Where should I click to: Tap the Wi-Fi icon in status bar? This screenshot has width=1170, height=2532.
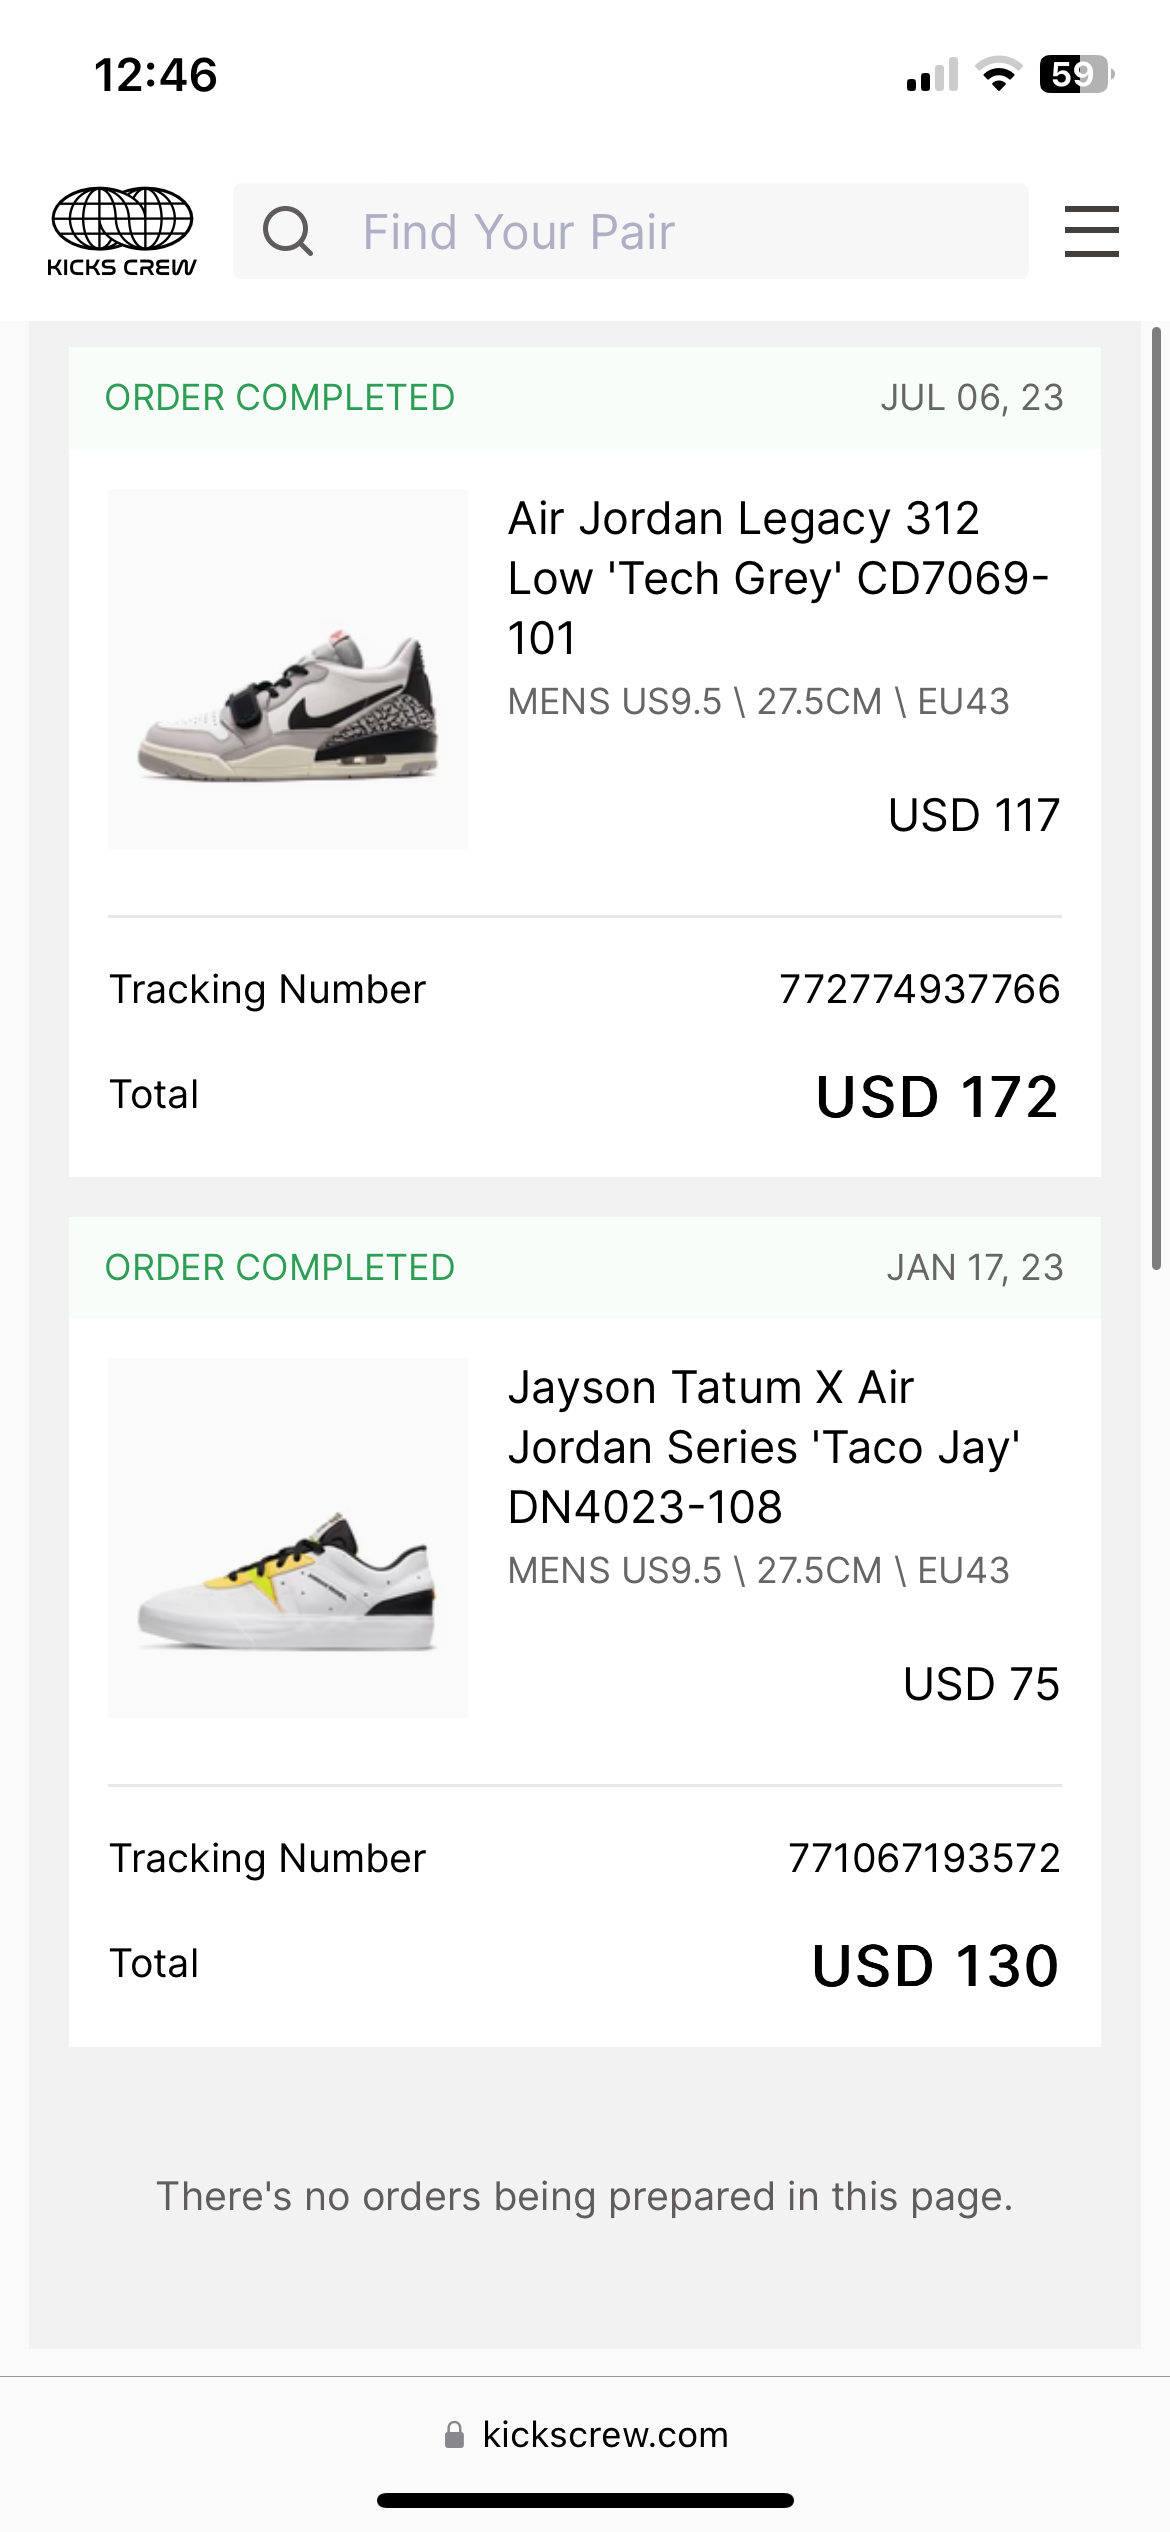pos(997,75)
